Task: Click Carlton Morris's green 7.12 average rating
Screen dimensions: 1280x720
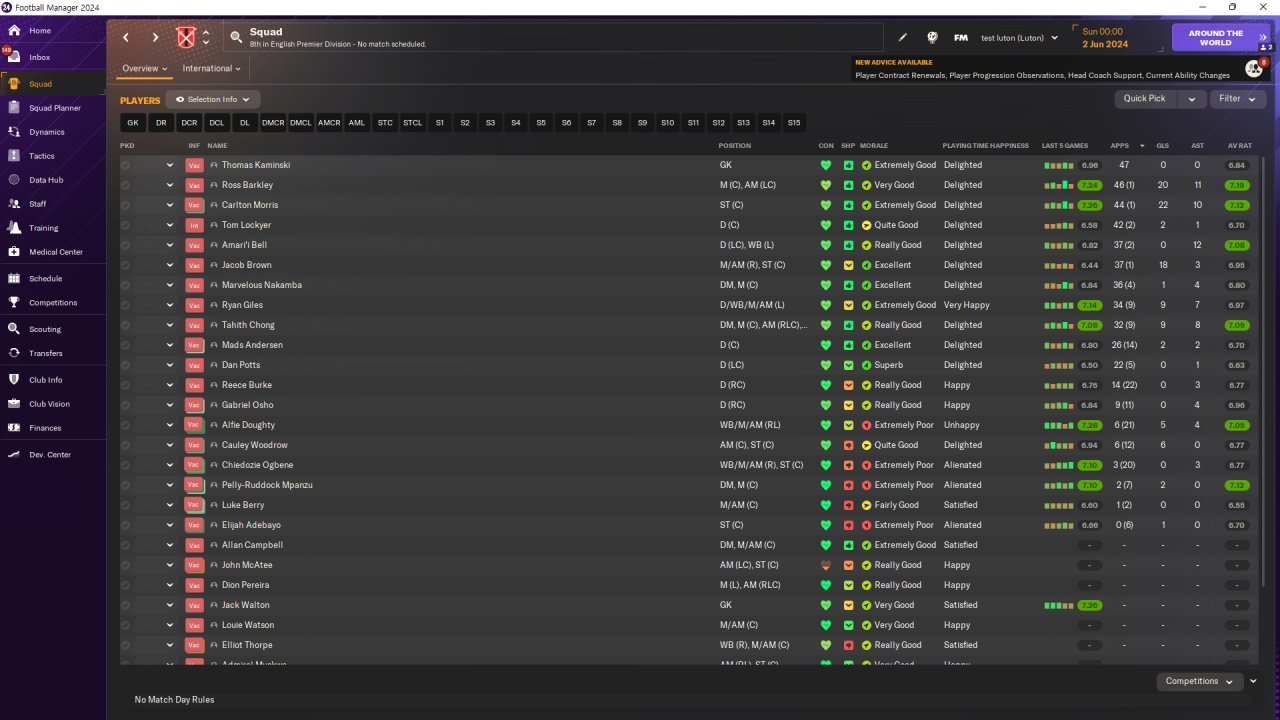Action: pyautogui.click(x=1237, y=205)
